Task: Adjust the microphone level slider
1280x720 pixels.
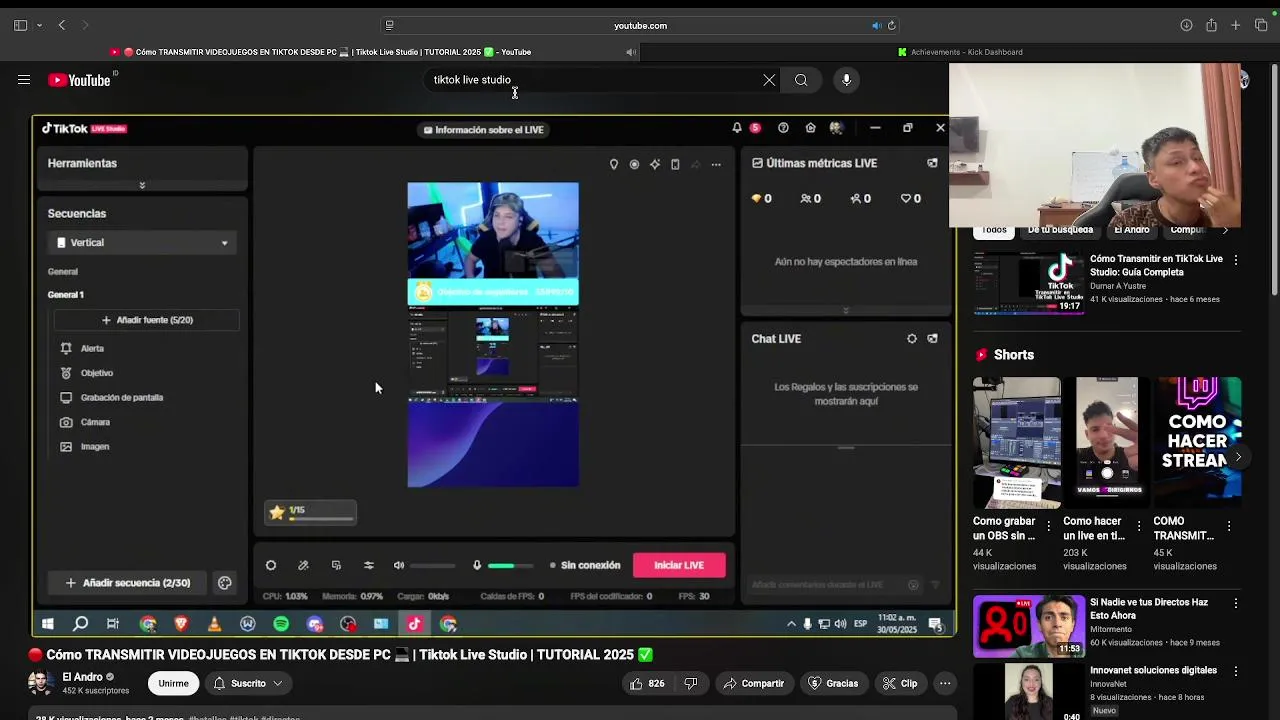Action: (x=510, y=566)
